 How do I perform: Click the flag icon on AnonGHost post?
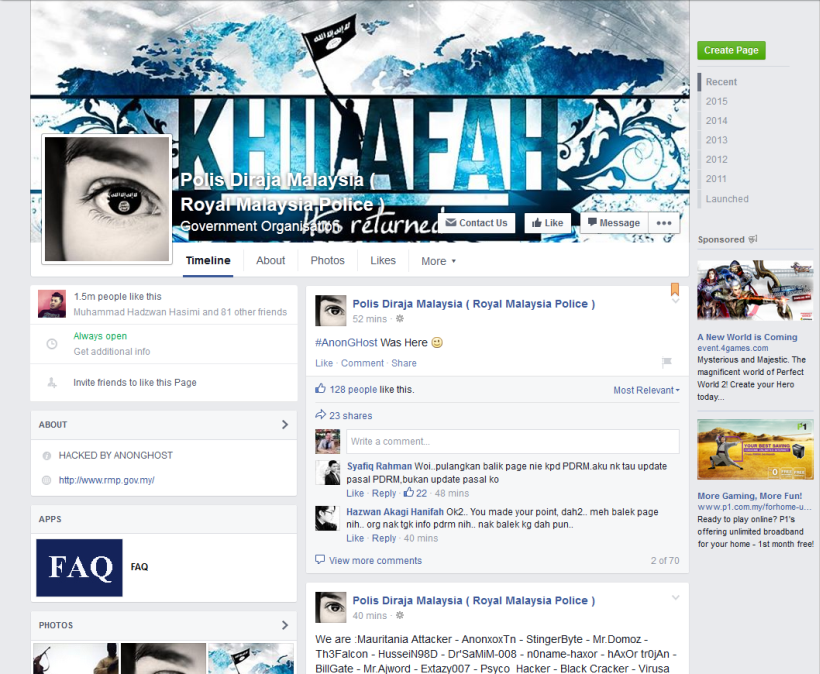tap(666, 362)
